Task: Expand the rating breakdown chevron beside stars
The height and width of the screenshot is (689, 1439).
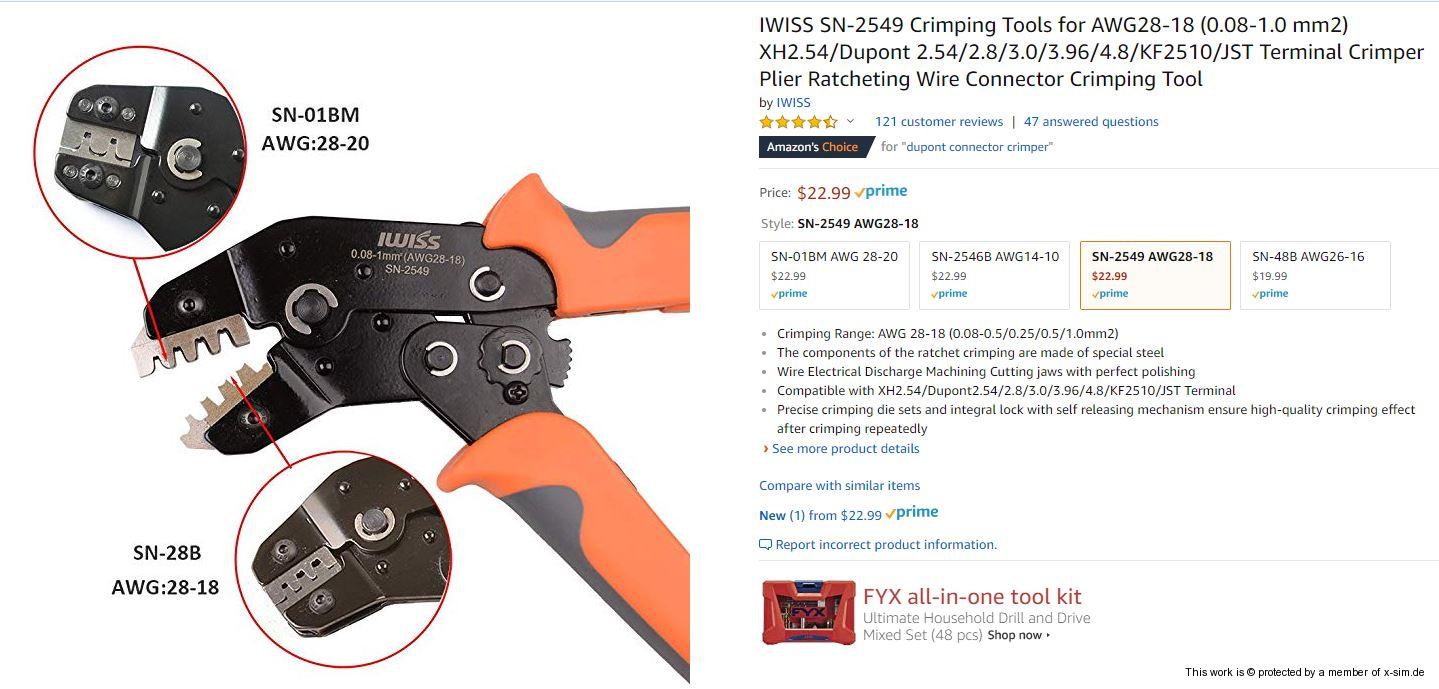Action: tap(850, 121)
